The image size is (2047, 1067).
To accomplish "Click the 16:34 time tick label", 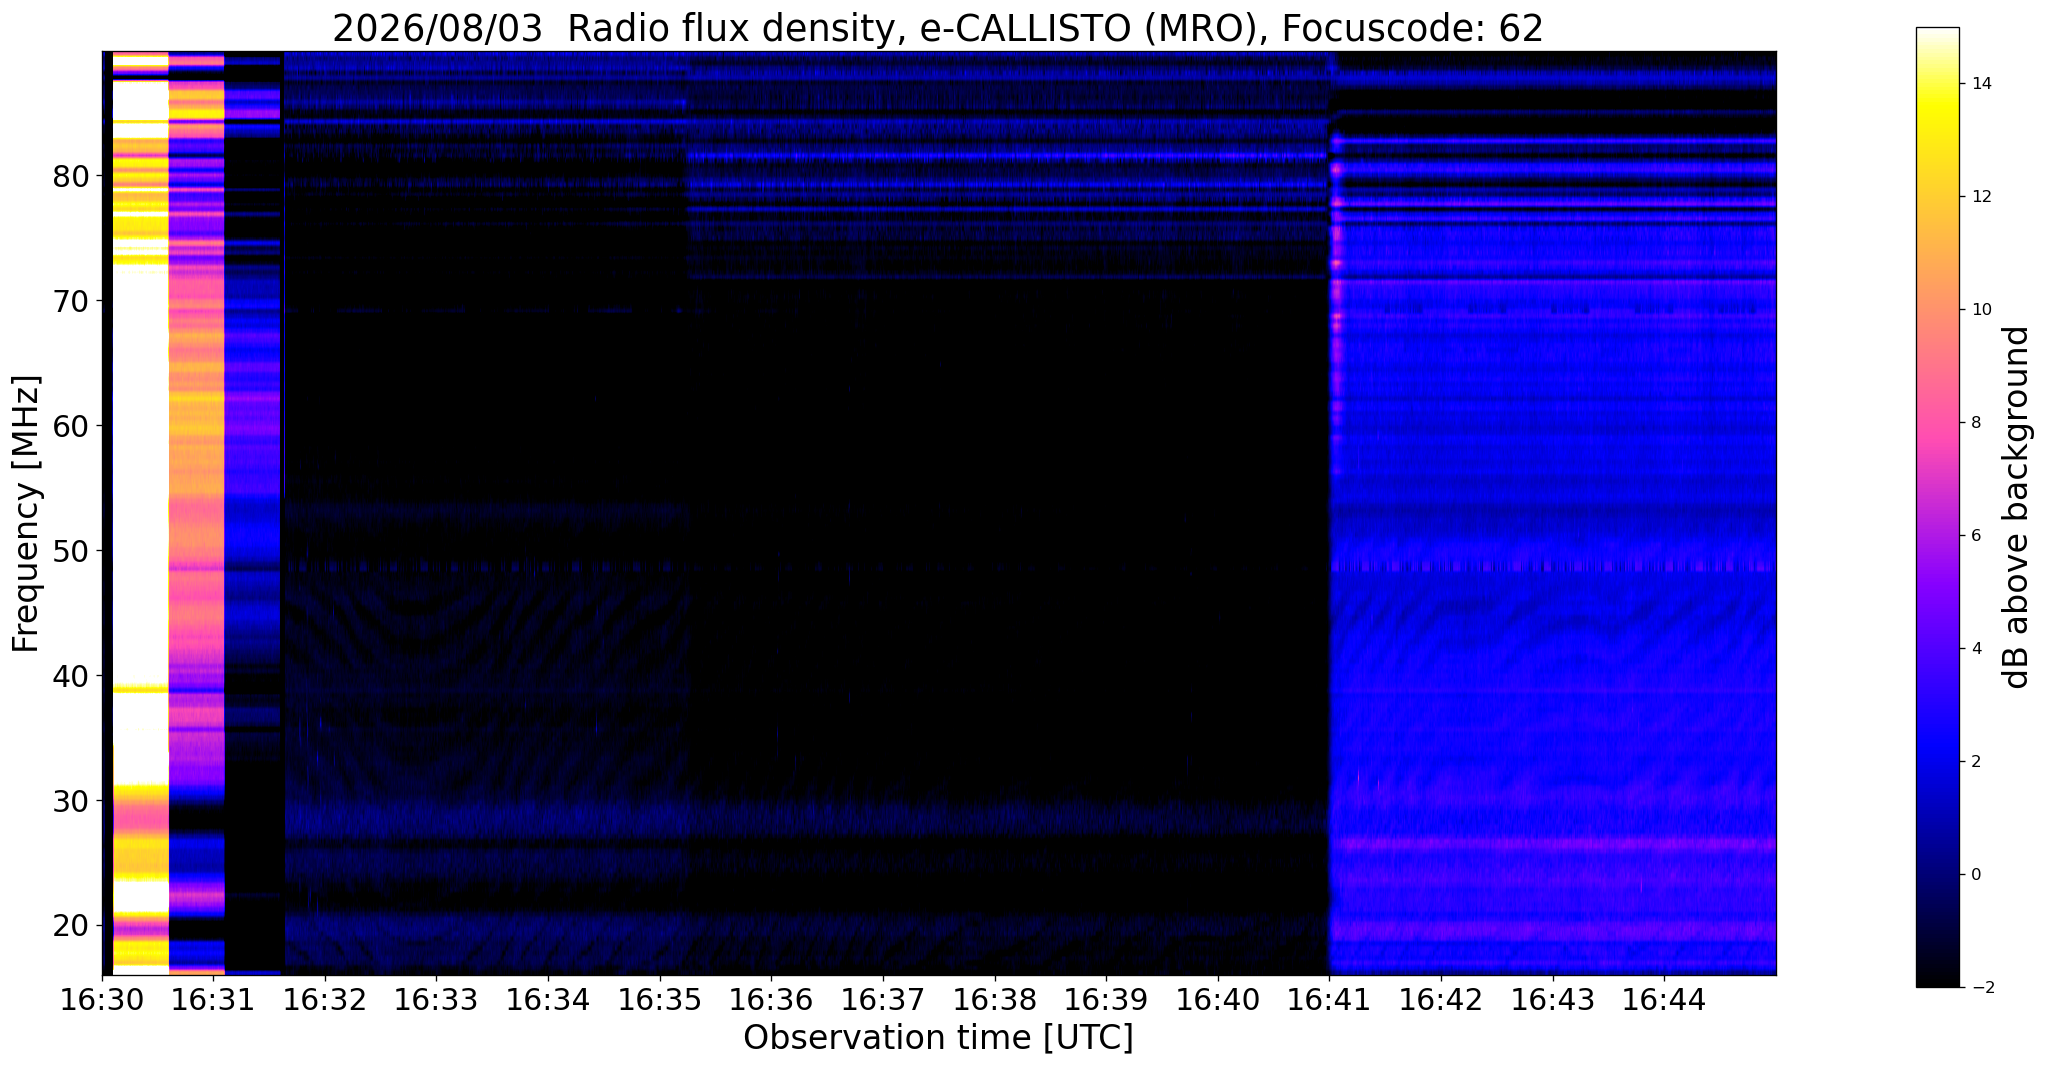I will [x=548, y=1000].
